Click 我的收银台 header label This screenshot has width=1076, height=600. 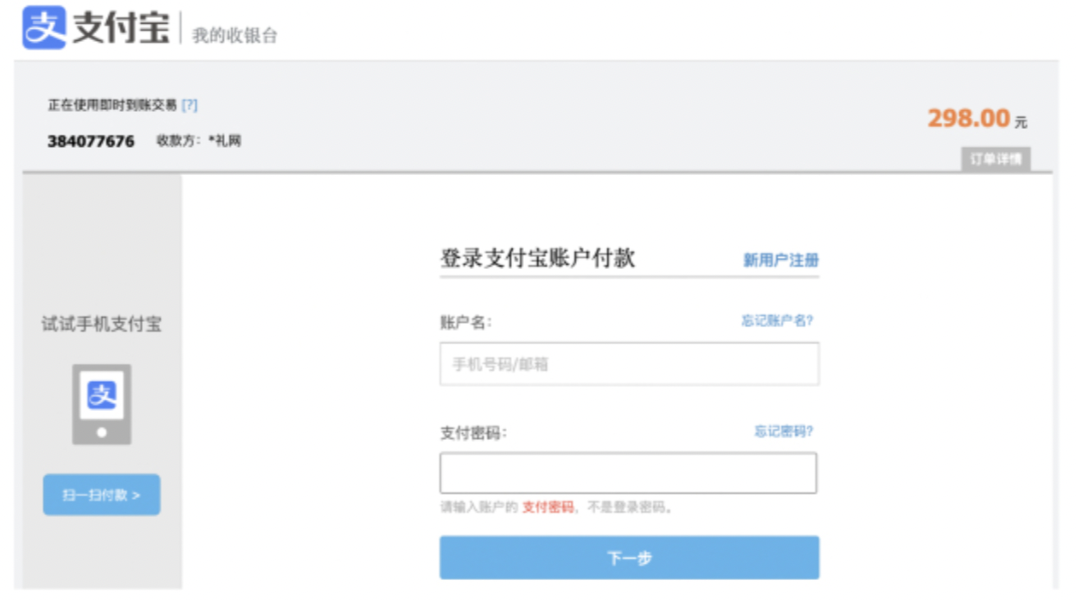click(235, 36)
